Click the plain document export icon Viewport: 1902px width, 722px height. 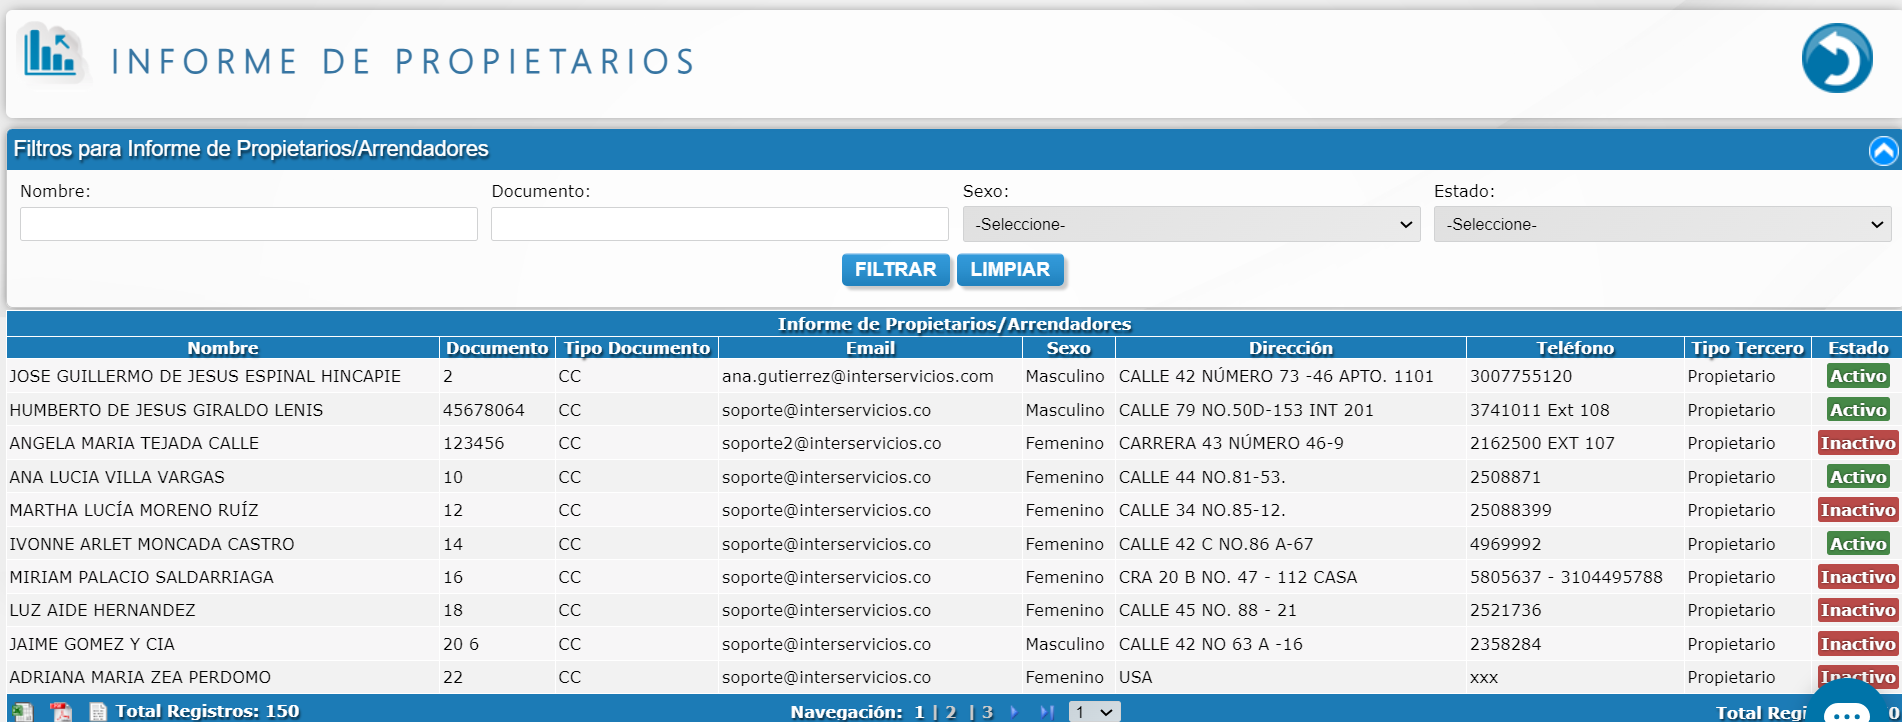(98, 711)
